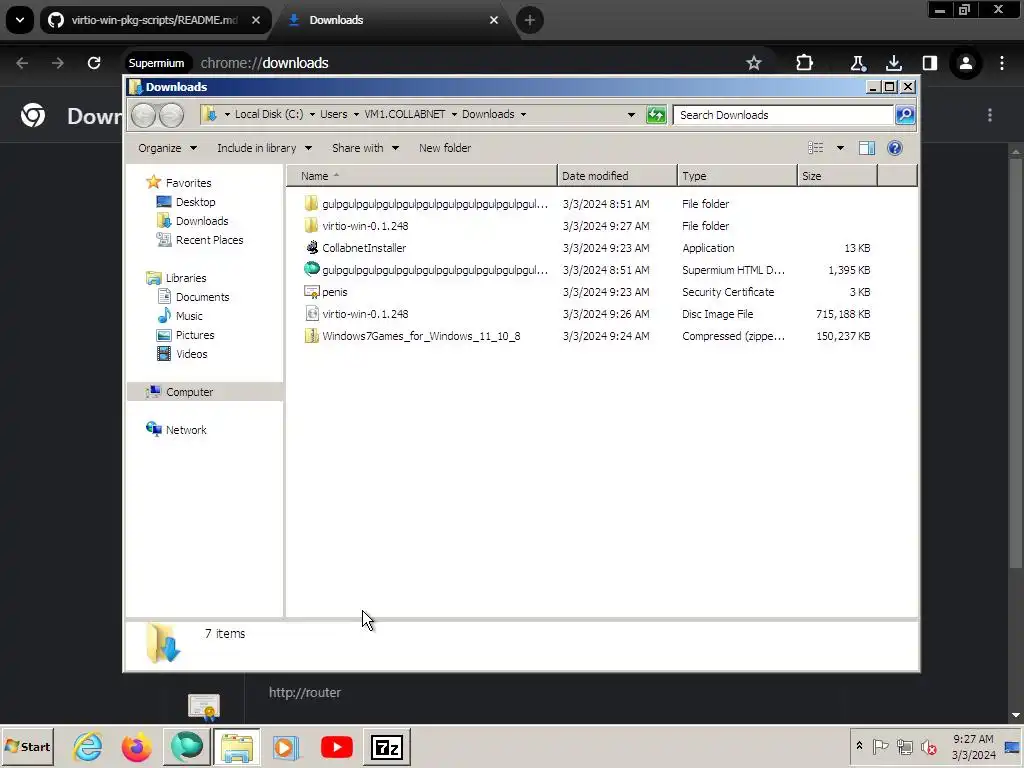Select Recent Places in Favorites
The height and width of the screenshot is (768, 1024).
(209, 240)
